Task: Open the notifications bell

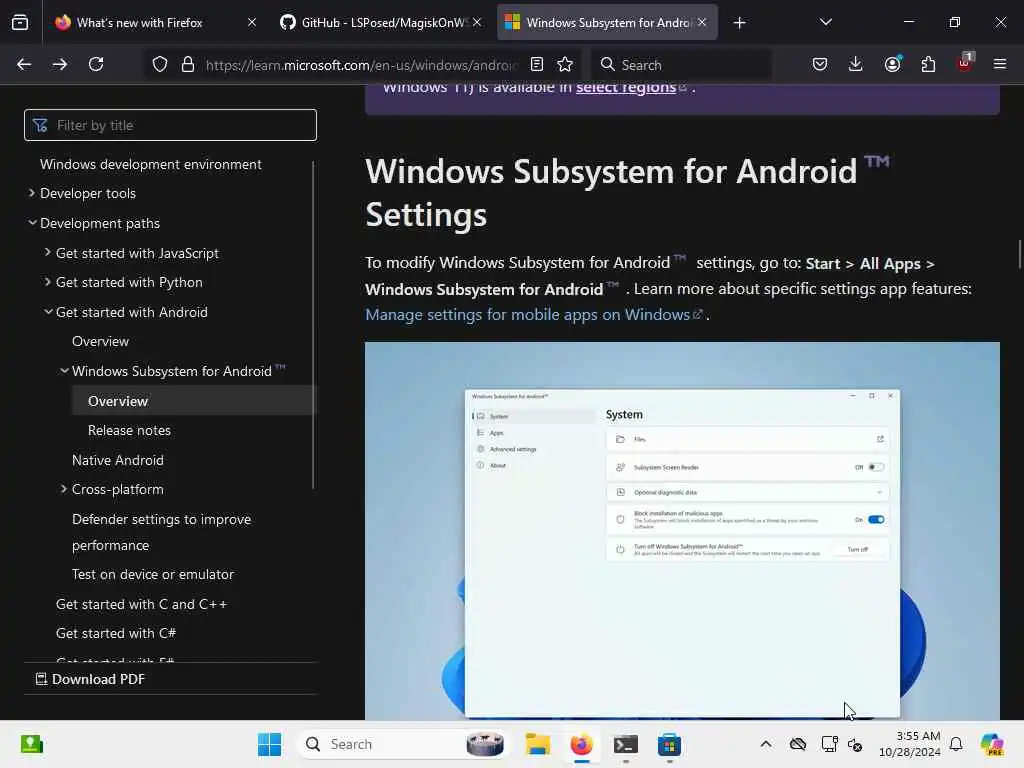Action: click(x=956, y=744)
